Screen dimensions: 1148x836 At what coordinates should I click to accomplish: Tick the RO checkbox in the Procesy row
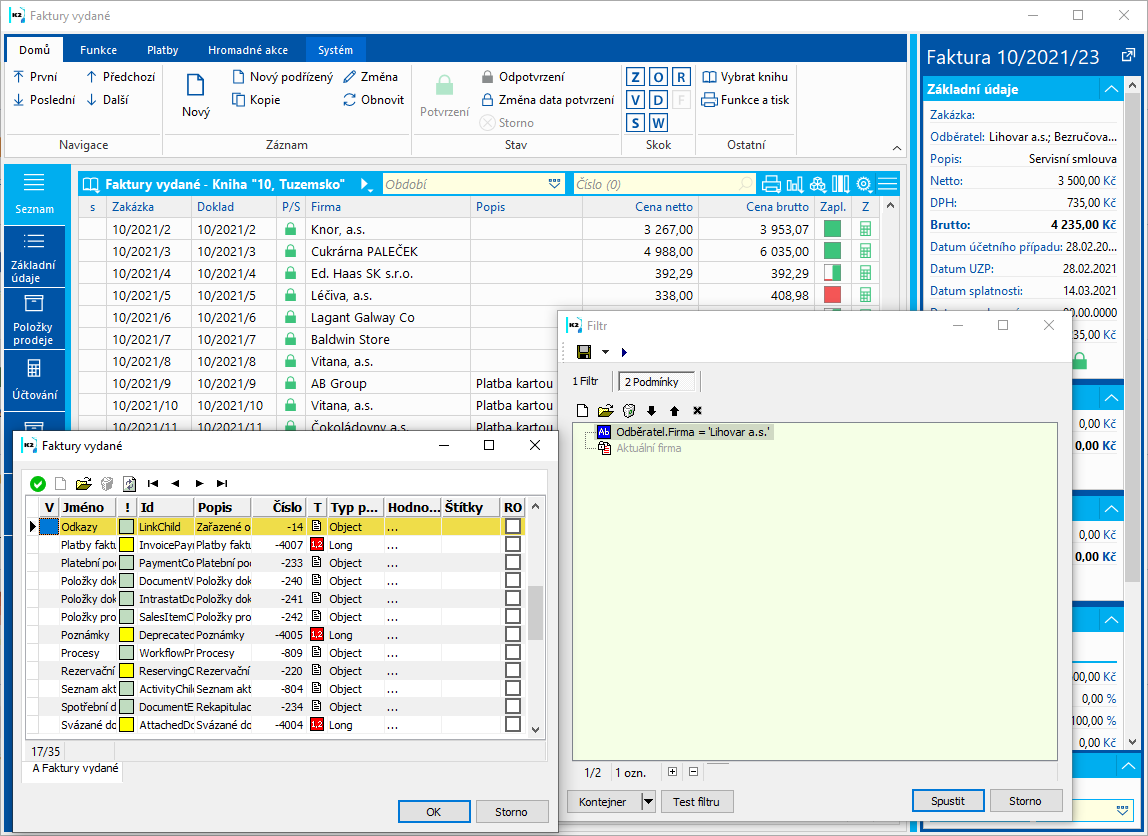[x=512, y=652]
